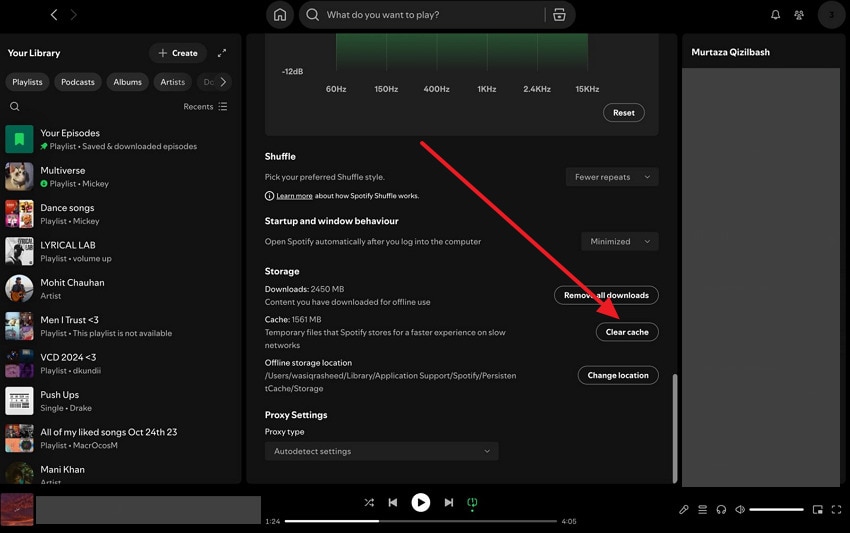Screen dimensions: 850x533
Task: Go forward with the right arrow
Action: tap(73, 15)
